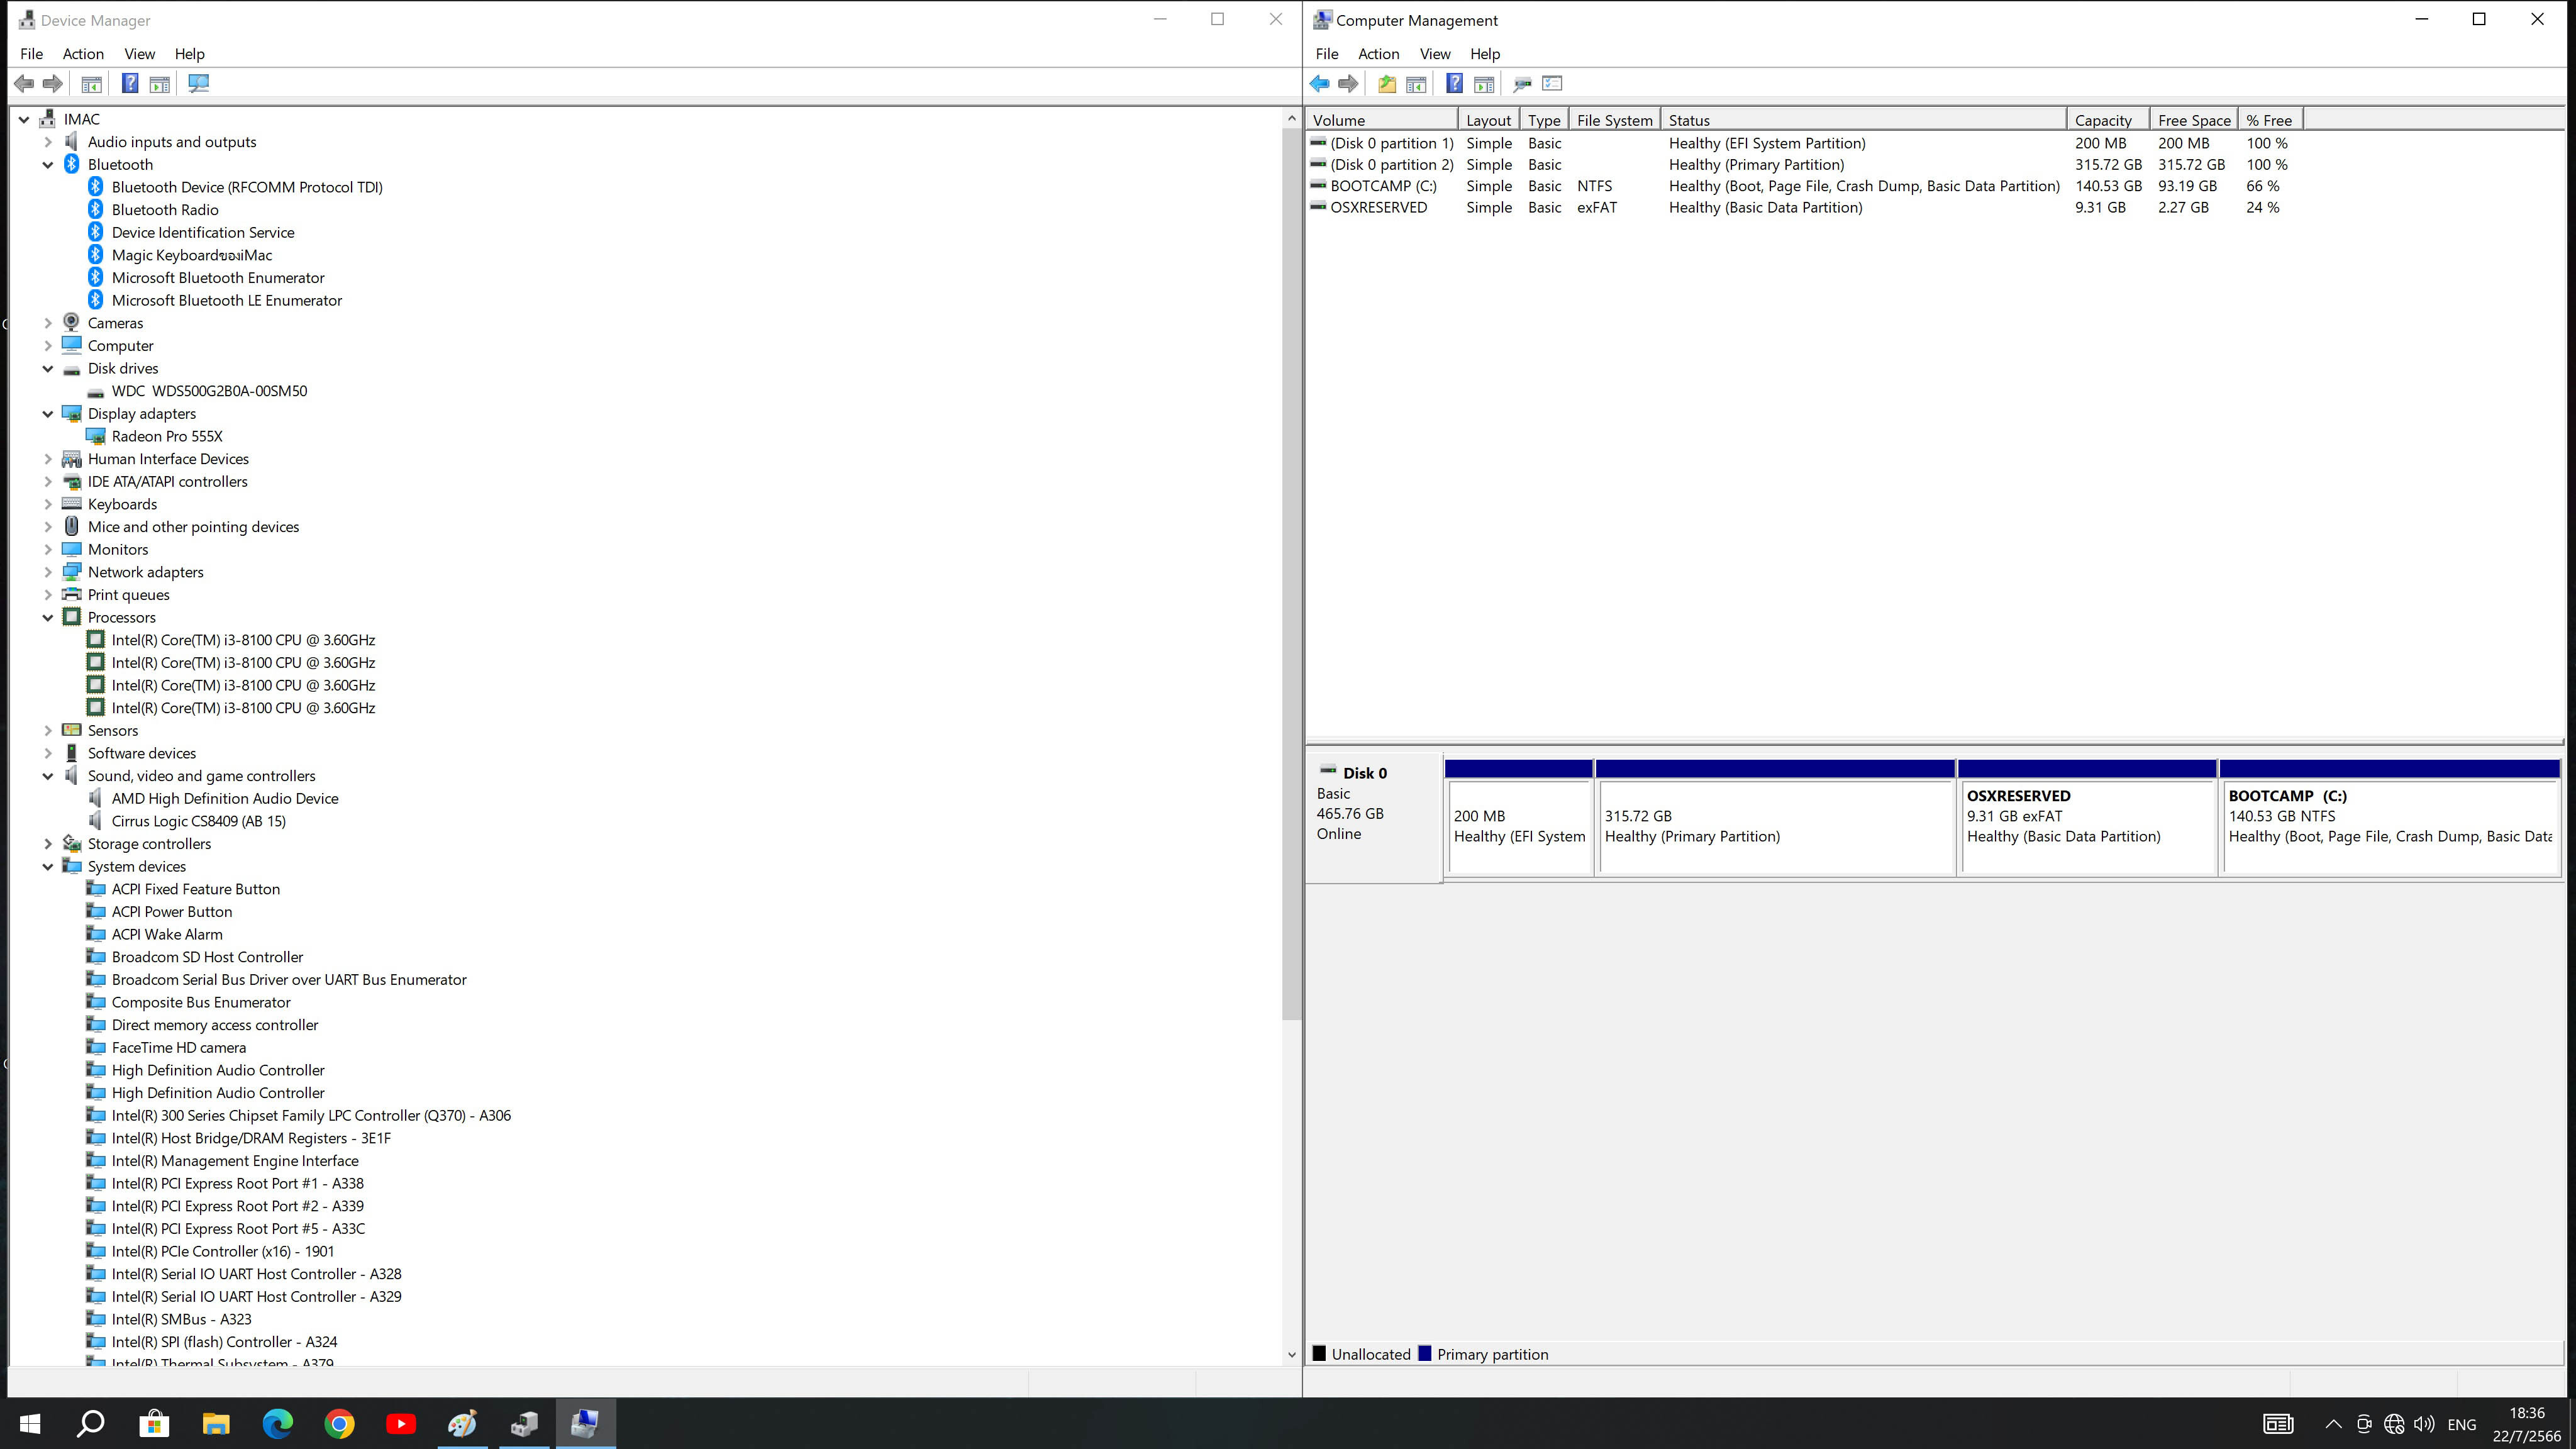The image size is (2576, 1449).
Task: Collapse the Bluetooth node
Action: [48, 165]
